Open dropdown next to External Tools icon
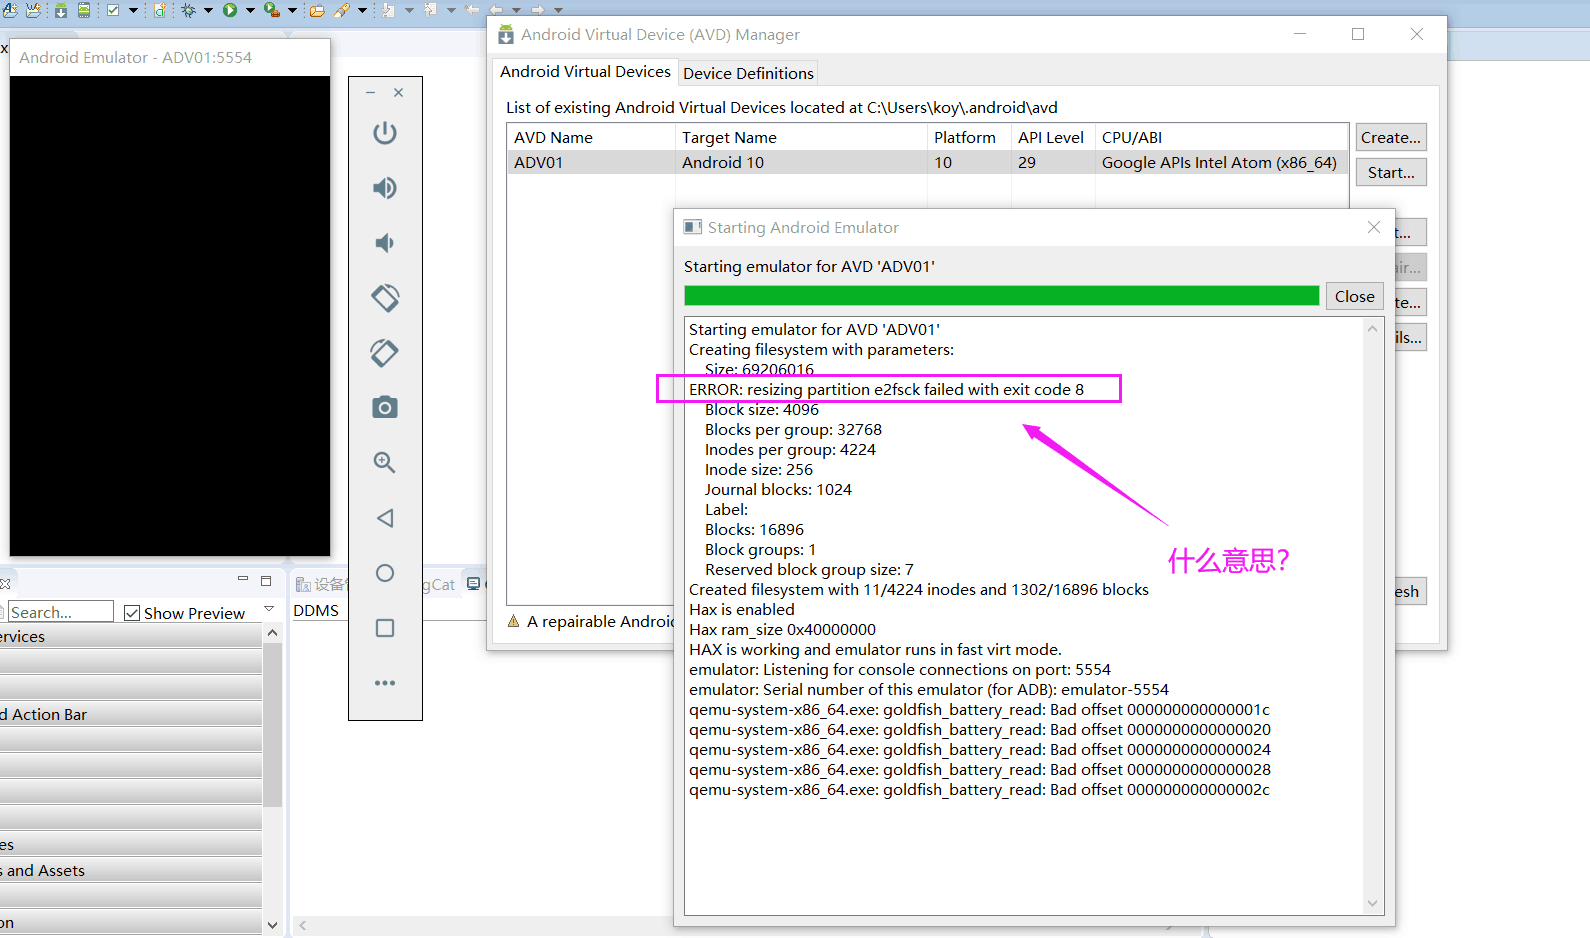1590x938 pixels. tap(292, 10)
